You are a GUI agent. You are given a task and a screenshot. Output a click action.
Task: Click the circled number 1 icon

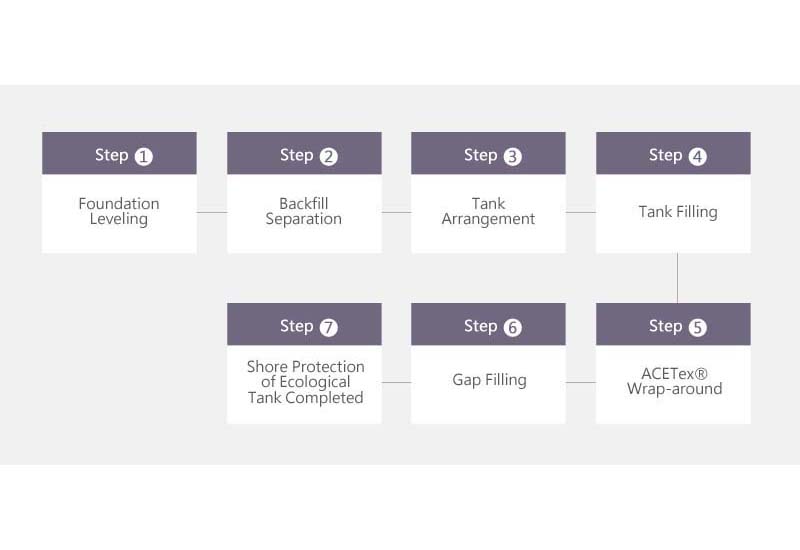pyautogui.click(x=143, y=156)
